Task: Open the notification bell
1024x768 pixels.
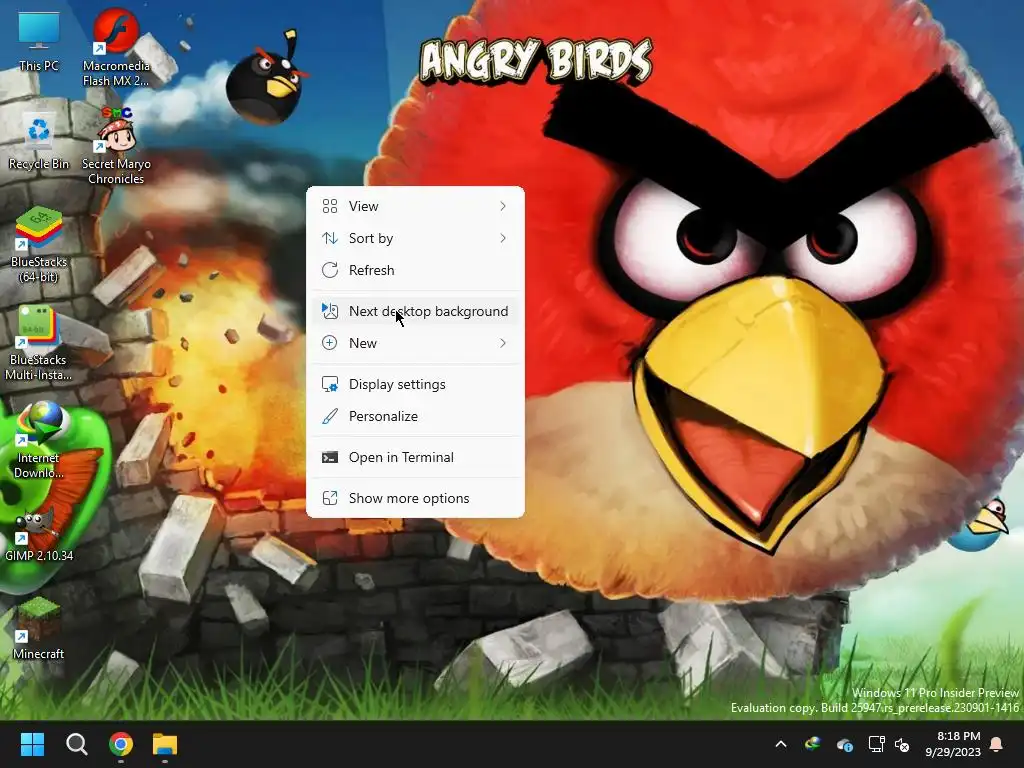Action: 997,744
